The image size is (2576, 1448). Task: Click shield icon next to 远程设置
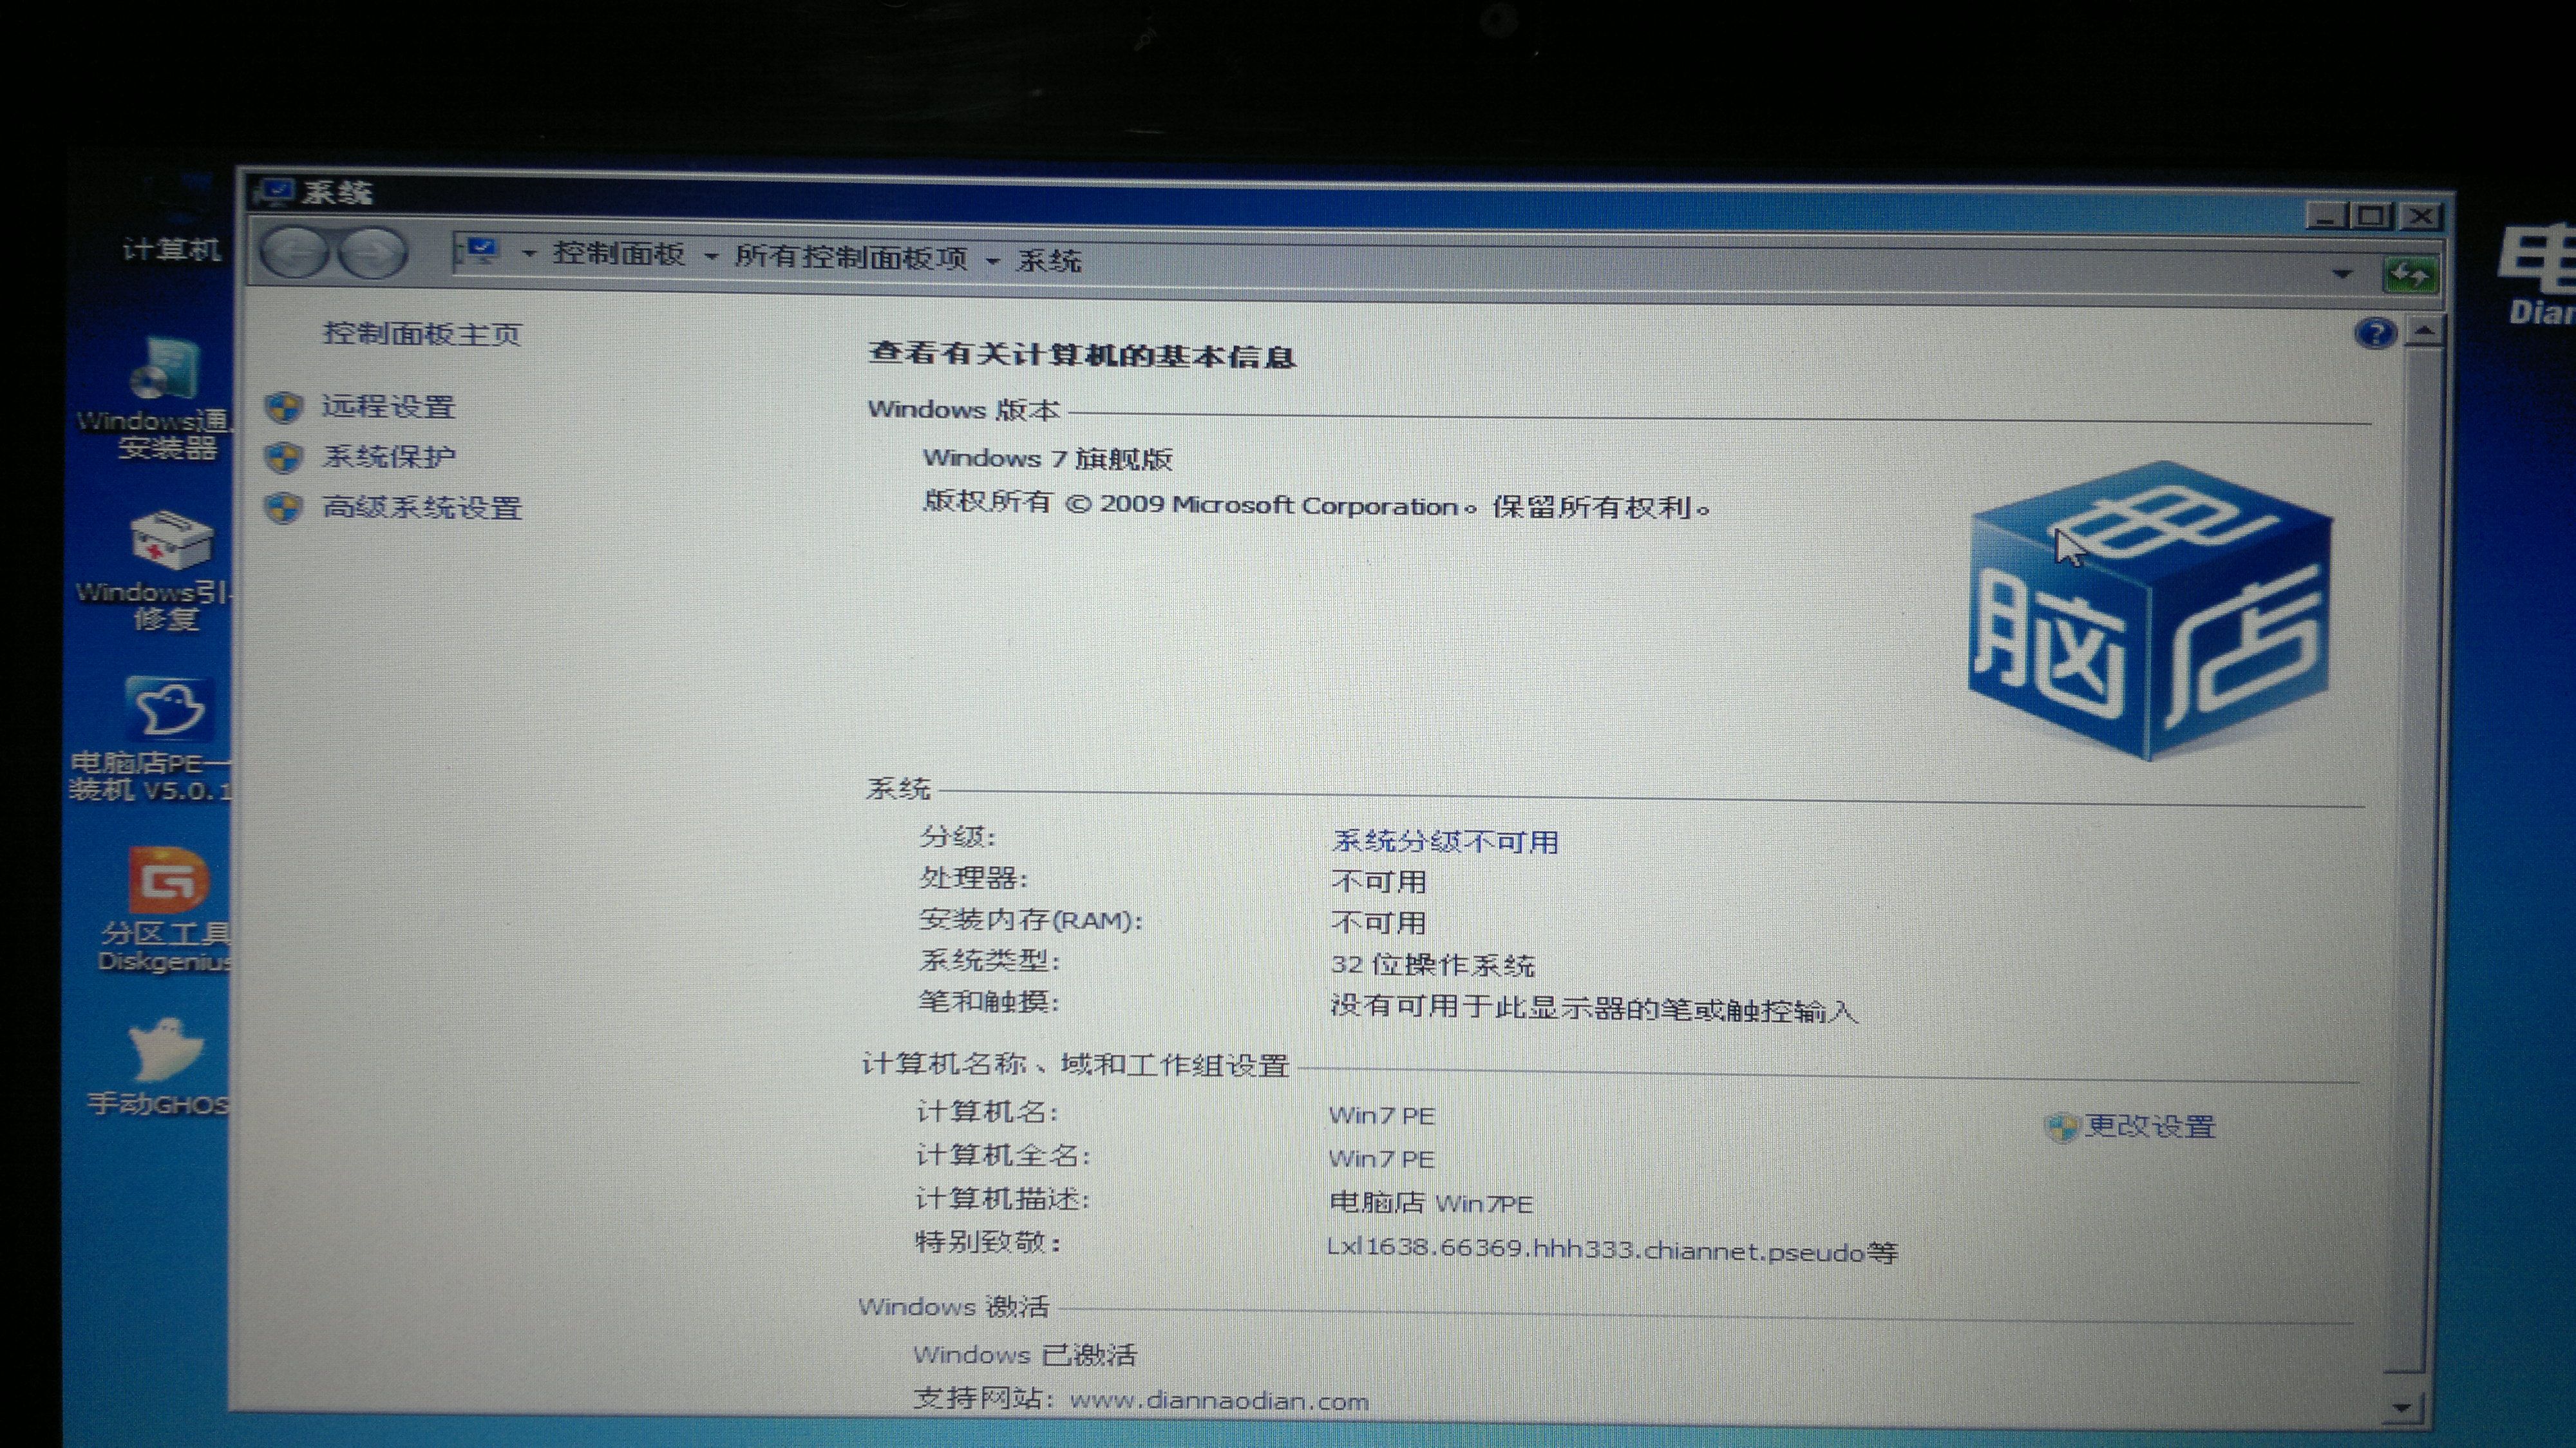point(284,407)
